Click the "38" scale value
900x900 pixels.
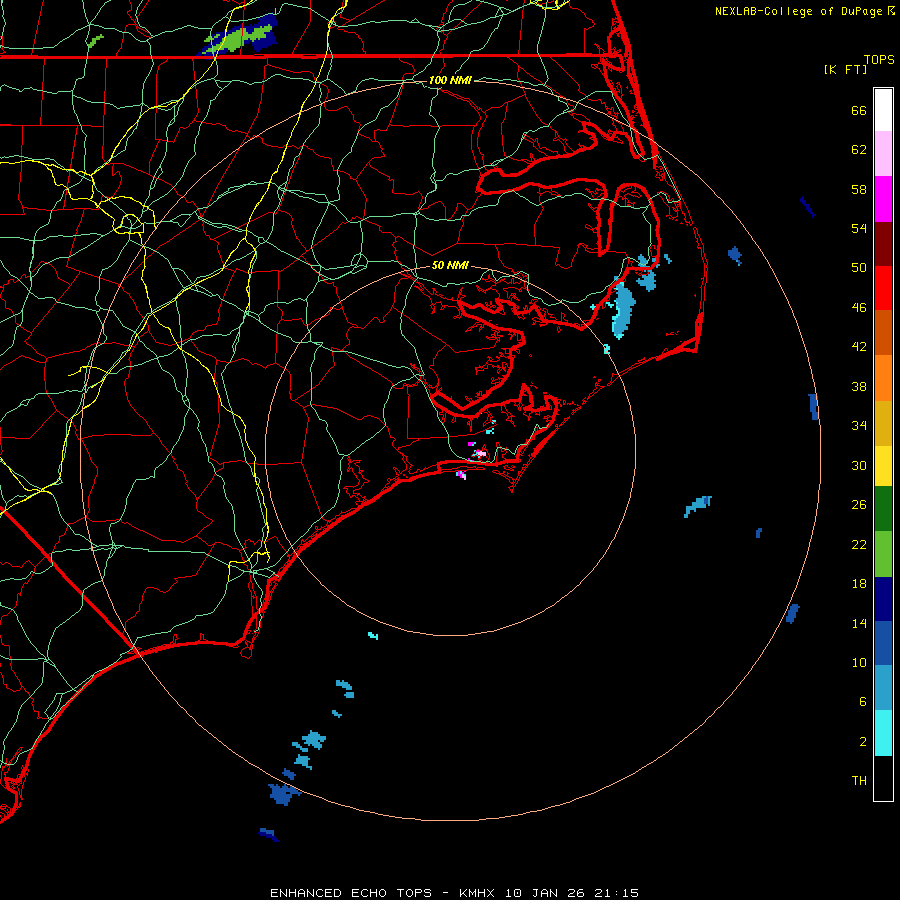[x=859, y=387]
